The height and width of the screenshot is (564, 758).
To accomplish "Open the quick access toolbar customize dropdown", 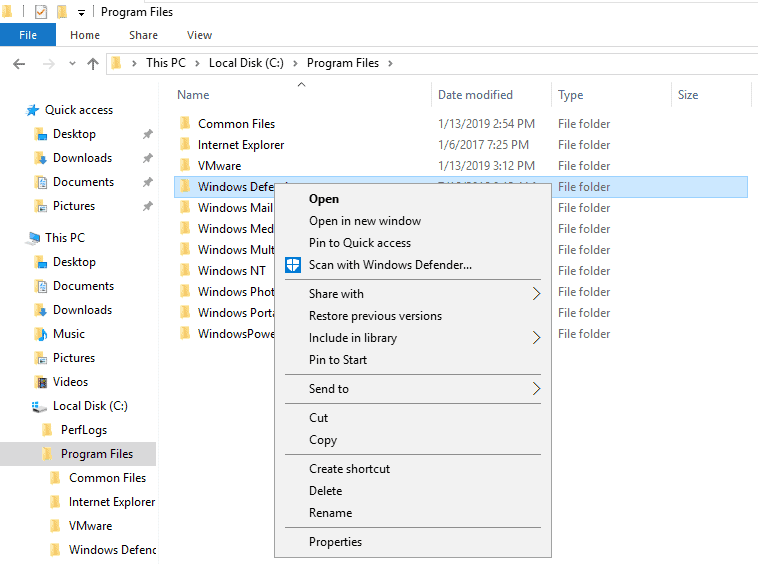I will tap(81, 13).
